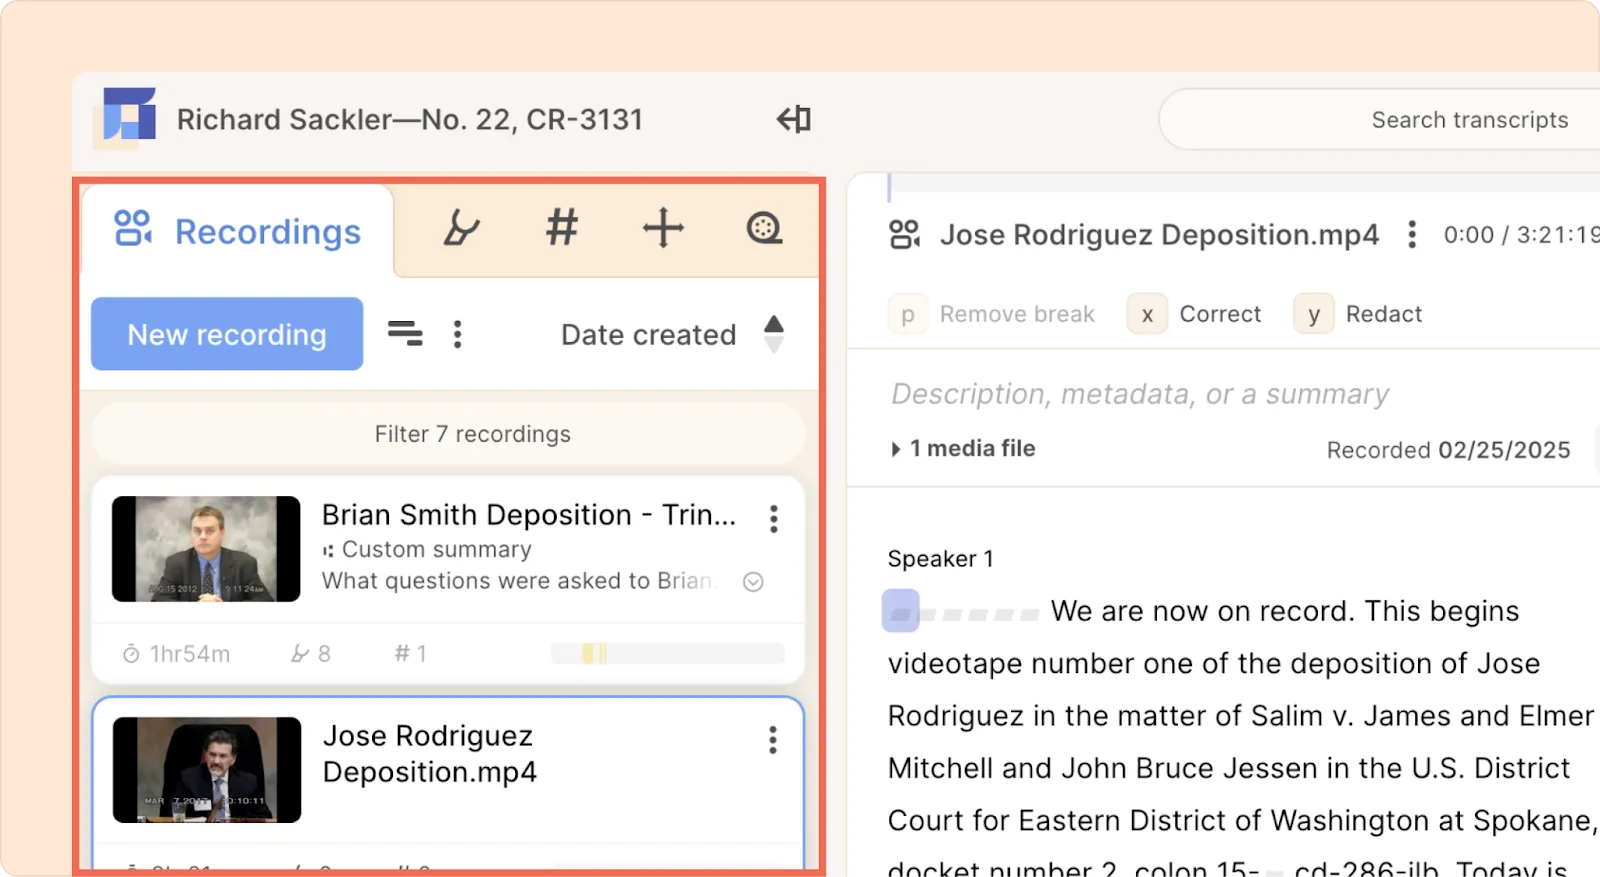1600x877 pixels.
Task: Click the transcript line Mitchell and John Bruce Jessen
Action: [1229, 768]
